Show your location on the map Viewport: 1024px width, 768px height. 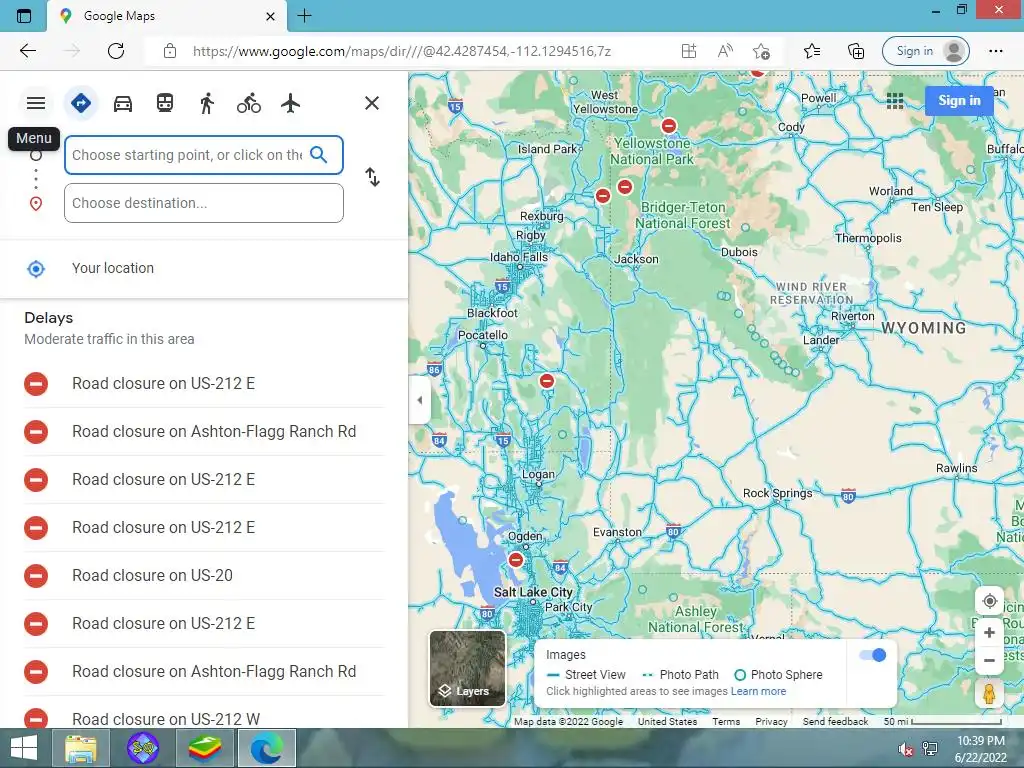tap(989, 601)
